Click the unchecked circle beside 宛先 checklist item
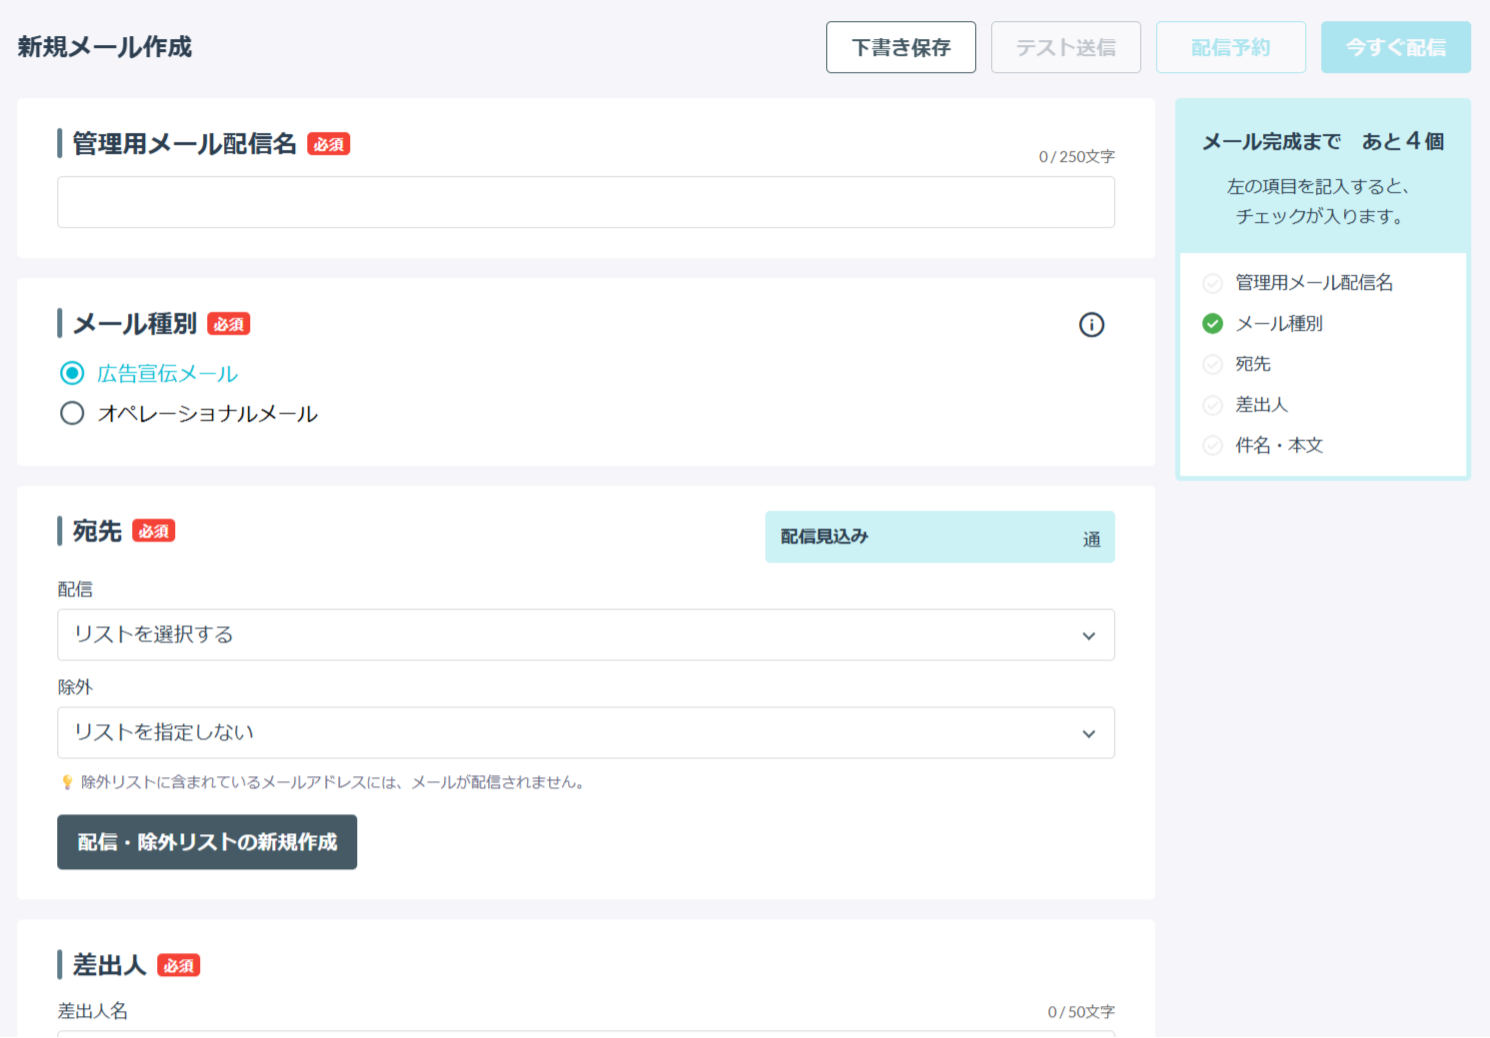Viewport: 1490px width, 1038px height. [1212, 364]
